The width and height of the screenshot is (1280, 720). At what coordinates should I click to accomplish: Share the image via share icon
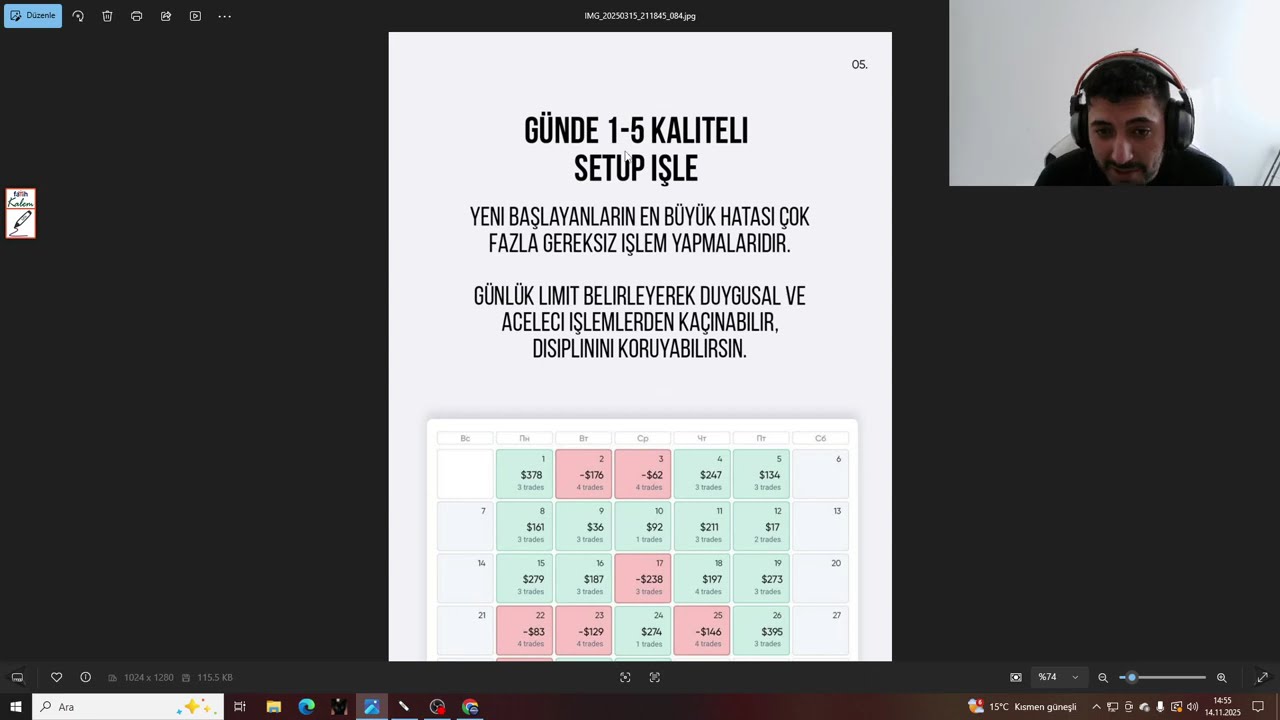coord(166,16)
